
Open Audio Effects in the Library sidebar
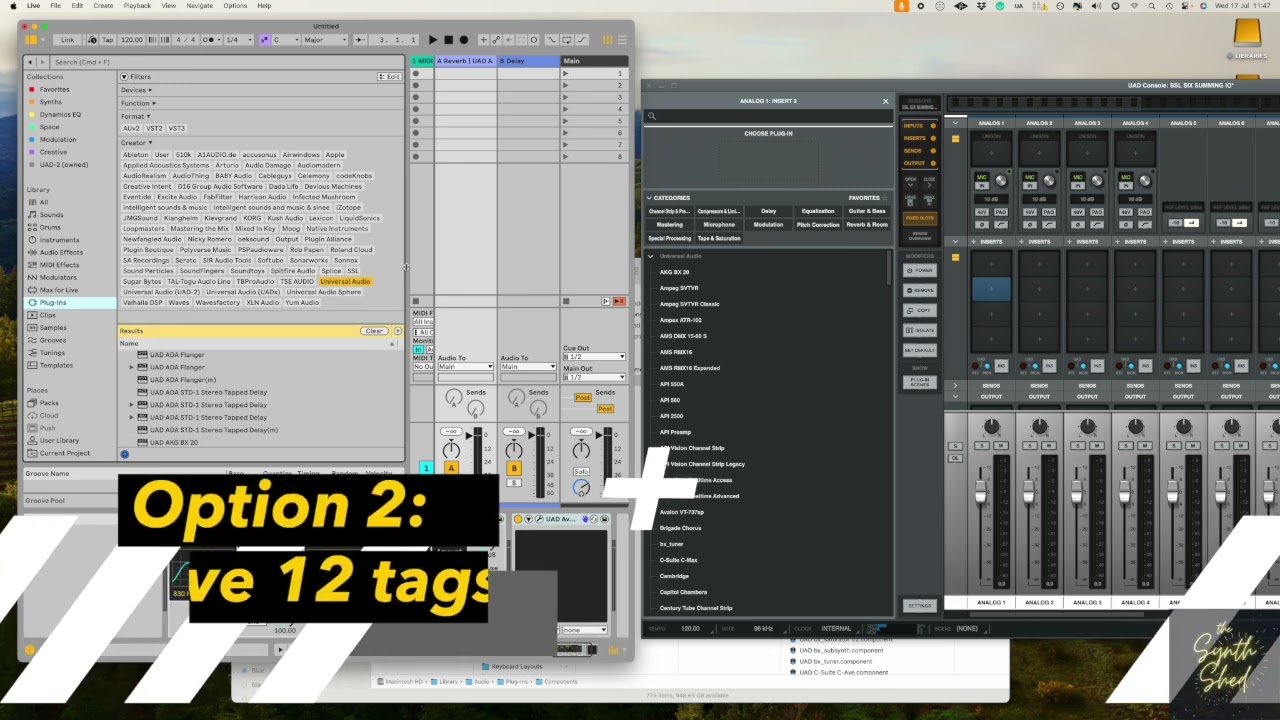tap(61, 252)
